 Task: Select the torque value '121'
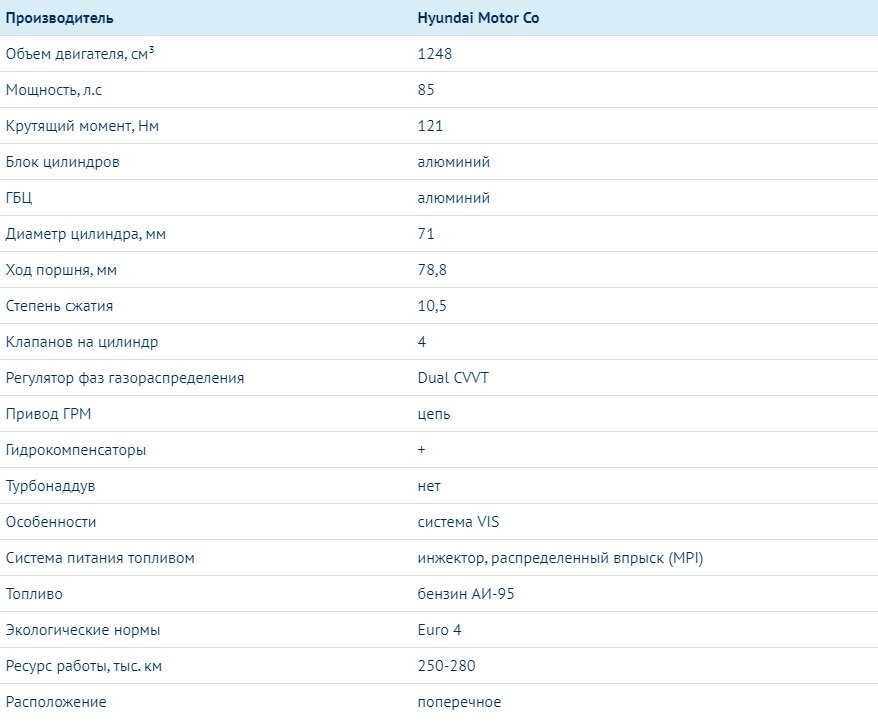(431, 125)
